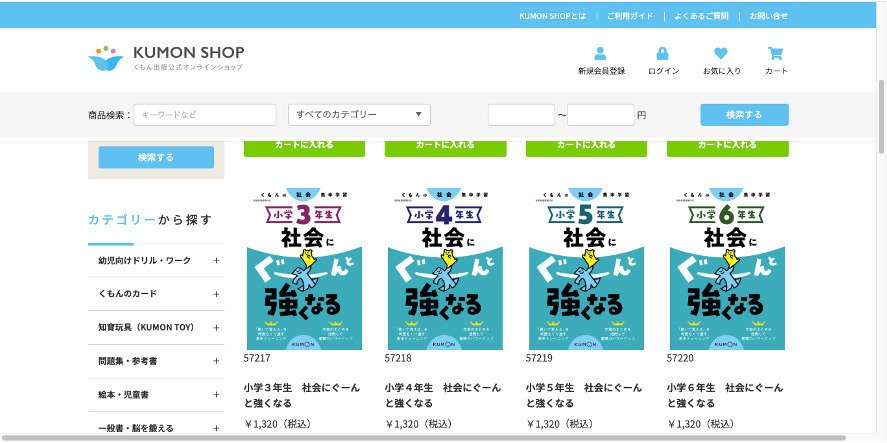Open 小学６年生 社会にぐーんと強くなる title link
The image size is (887, 443).
click(725, 395)
